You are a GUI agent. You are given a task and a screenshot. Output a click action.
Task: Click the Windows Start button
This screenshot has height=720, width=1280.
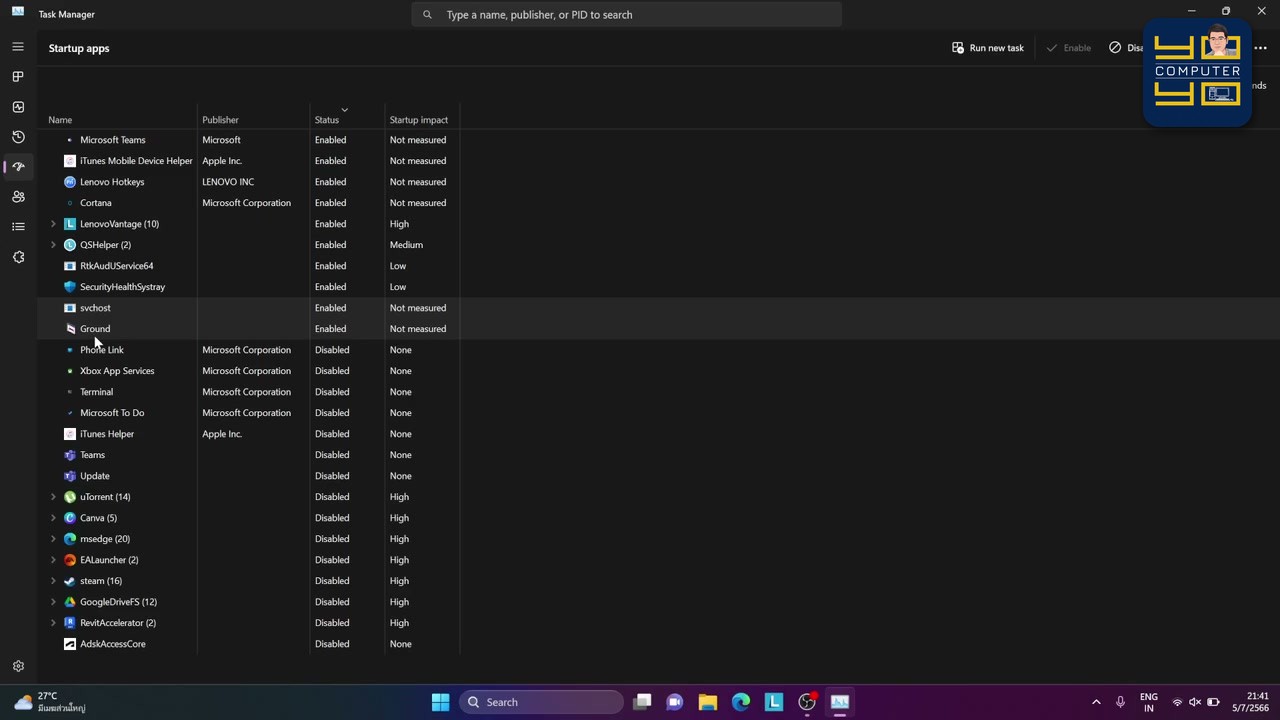click(x=440, y=702)
